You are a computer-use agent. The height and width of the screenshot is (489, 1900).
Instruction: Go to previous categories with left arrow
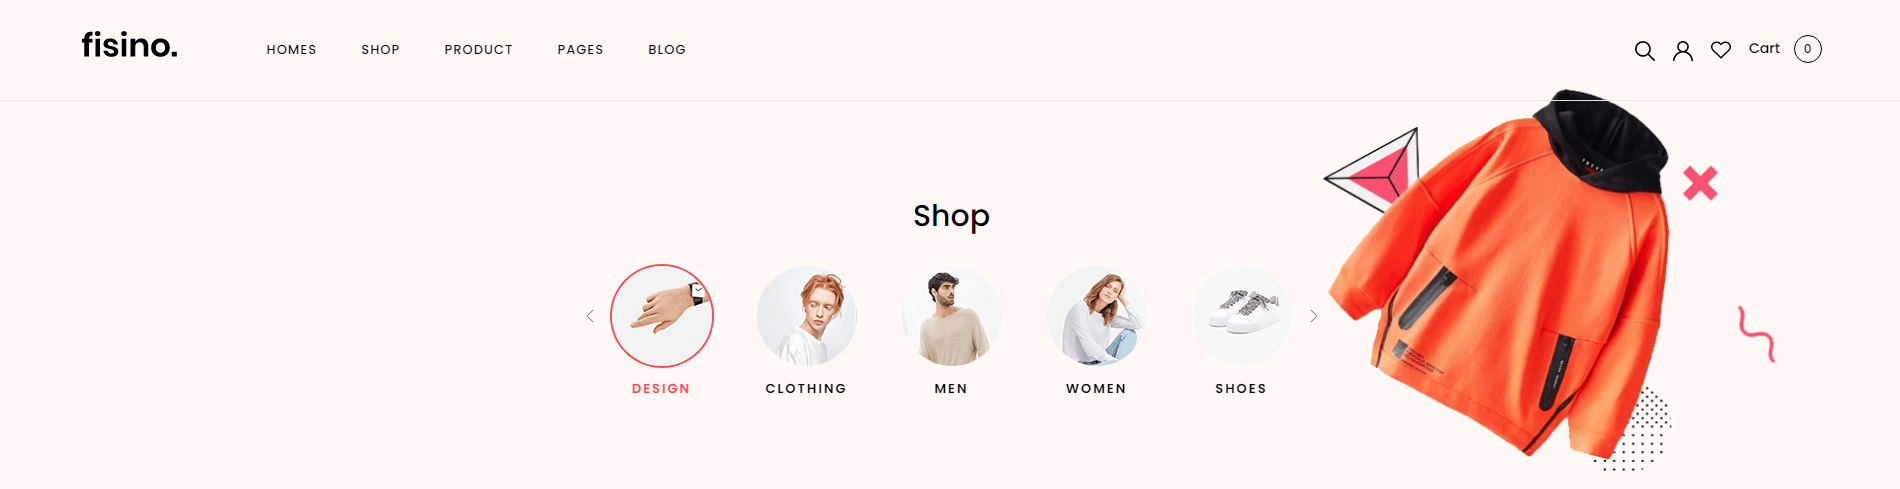(x=590, y=316)
